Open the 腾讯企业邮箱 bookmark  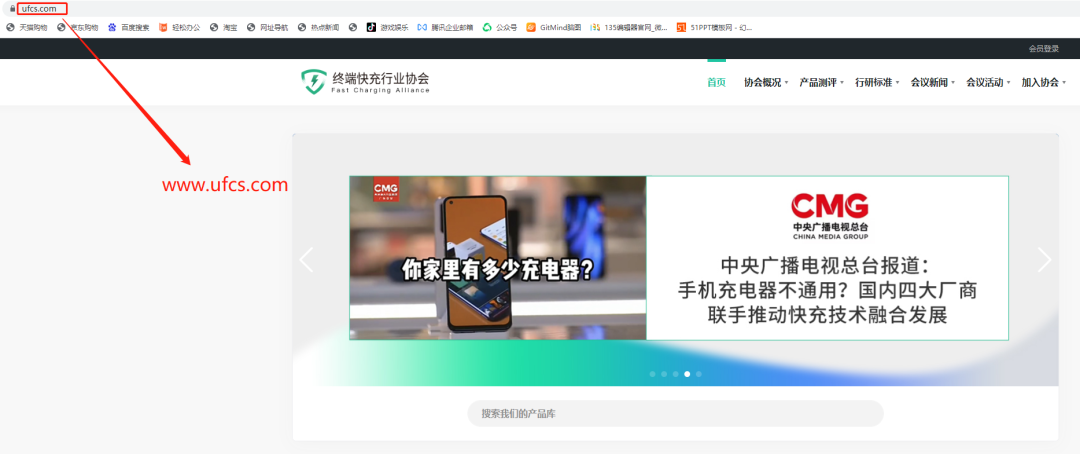446,28
